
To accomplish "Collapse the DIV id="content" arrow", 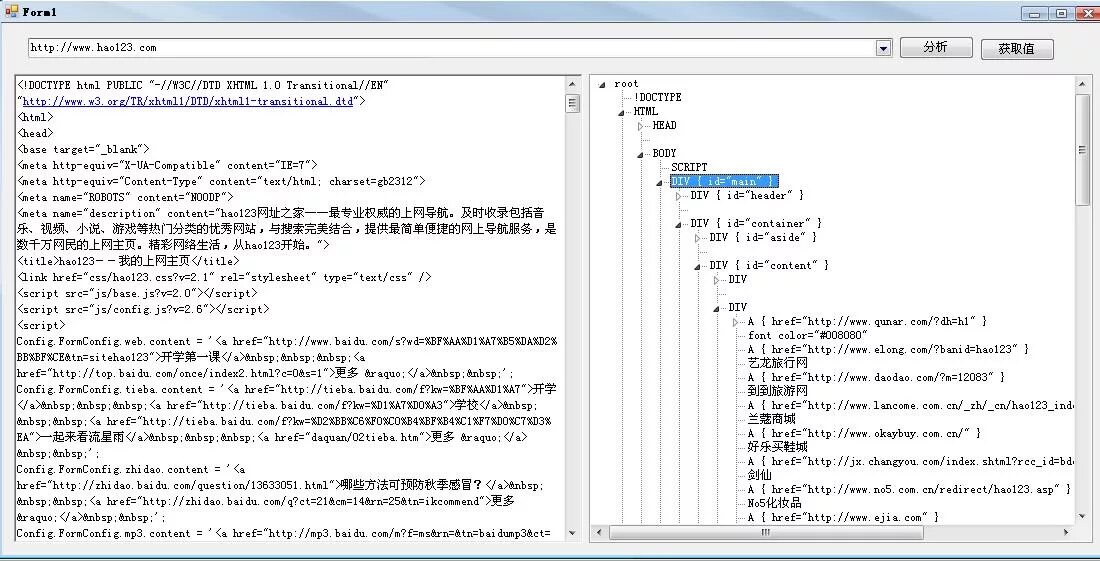I will pyautogui.click(x=697, y=267).
